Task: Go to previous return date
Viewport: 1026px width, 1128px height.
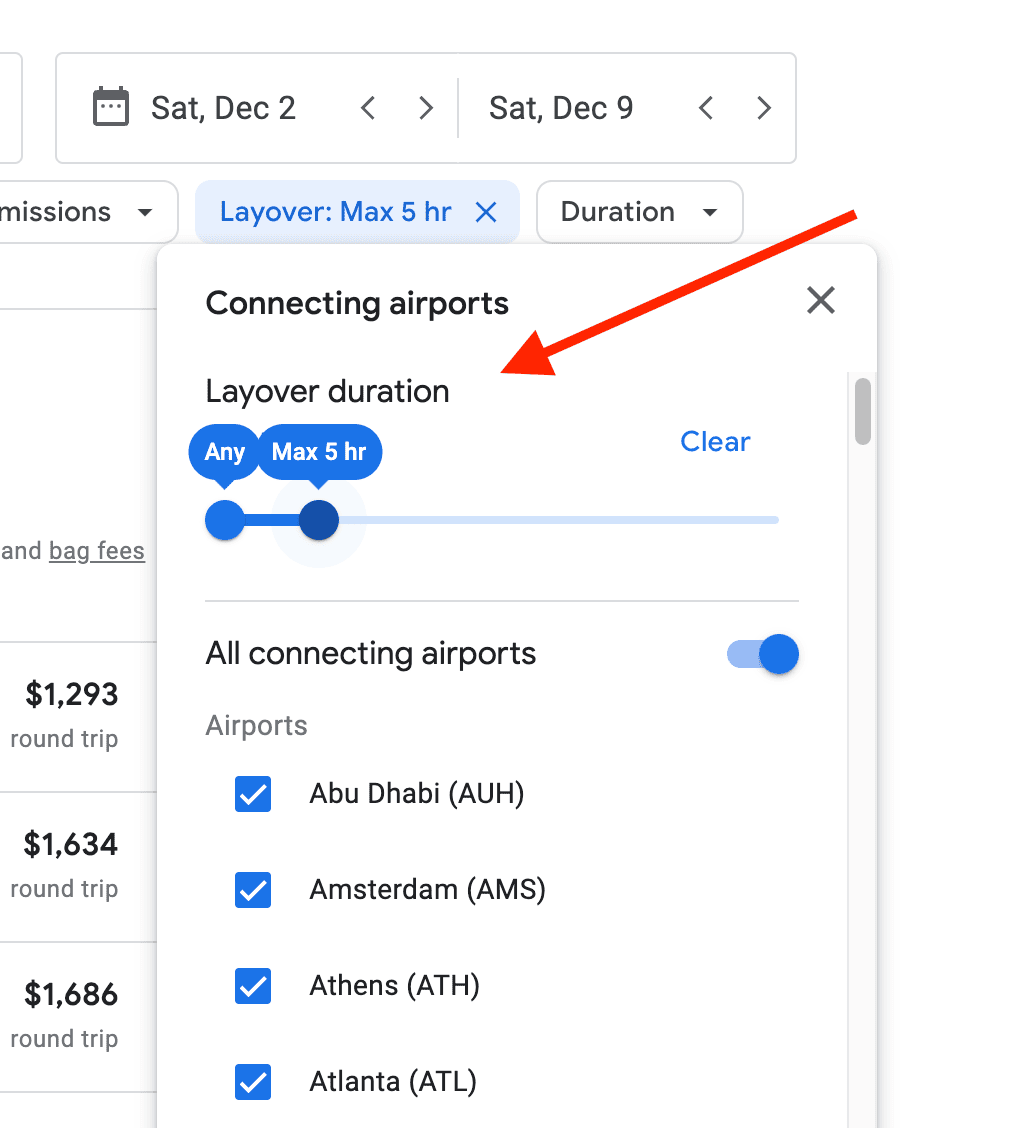Action: [x=706, y=108]
